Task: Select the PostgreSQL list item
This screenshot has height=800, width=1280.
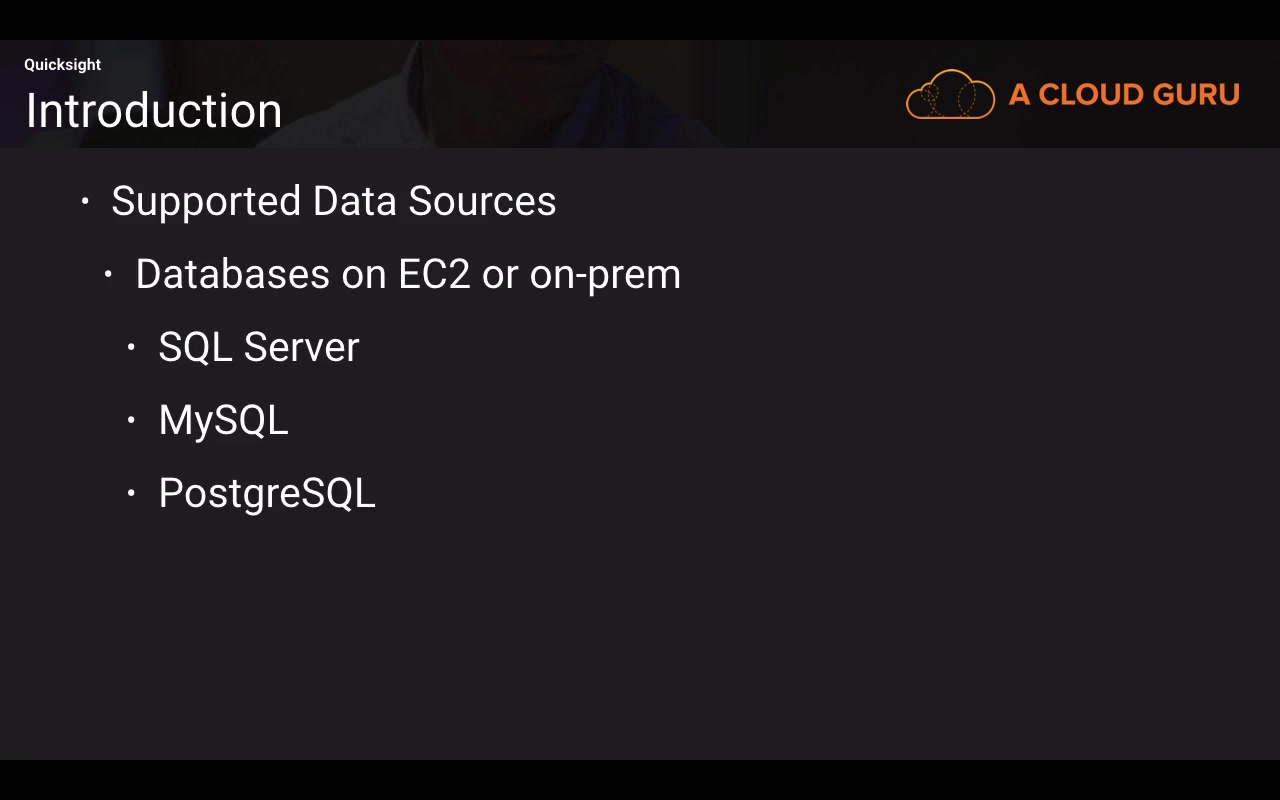Action: (267, 493)
